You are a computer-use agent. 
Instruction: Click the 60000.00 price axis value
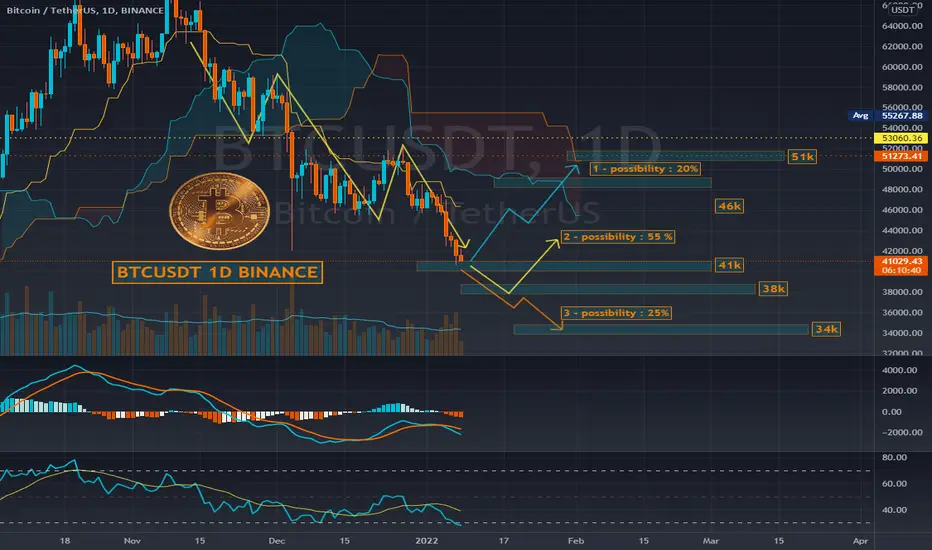902,67
